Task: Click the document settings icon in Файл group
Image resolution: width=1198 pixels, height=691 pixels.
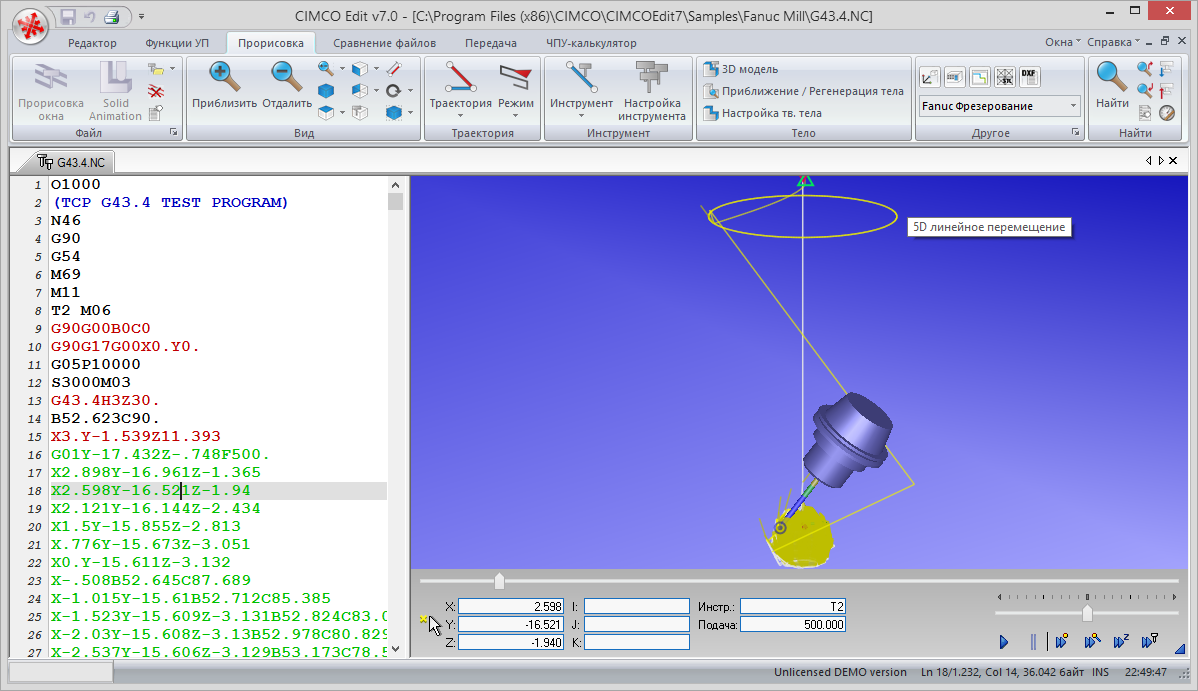Action: (x=156, y=114)
